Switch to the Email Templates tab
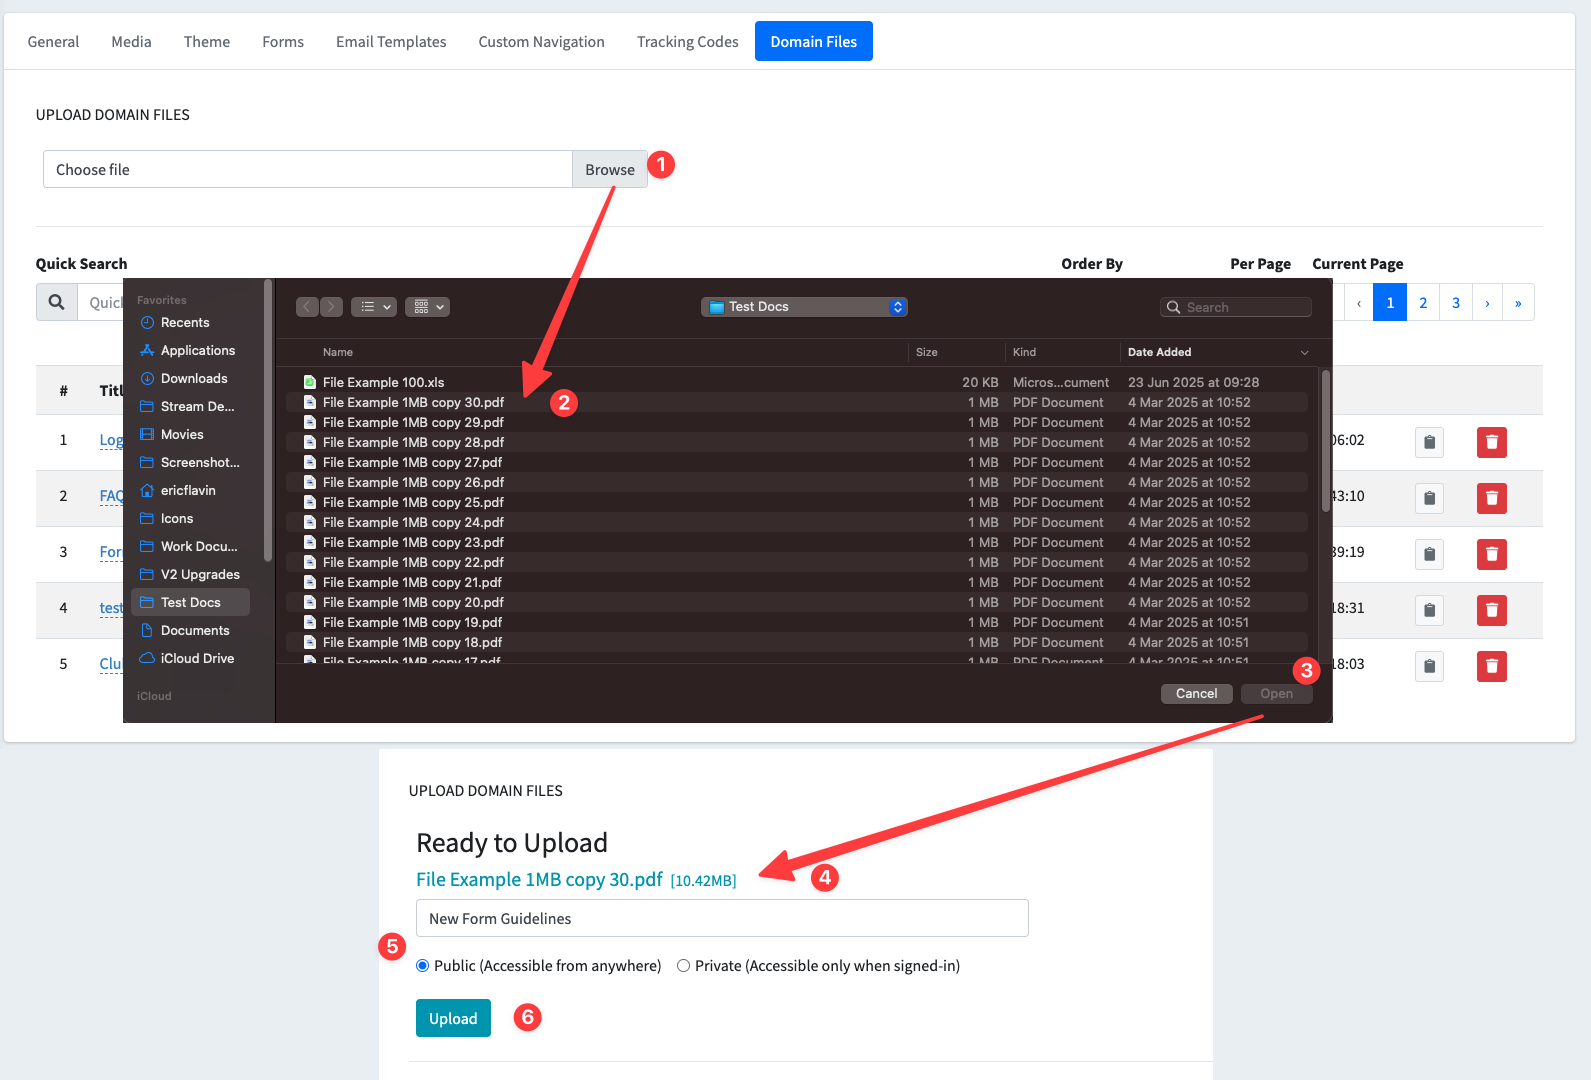Viewport: 1591px width, 1080px height. pos(391,42)
